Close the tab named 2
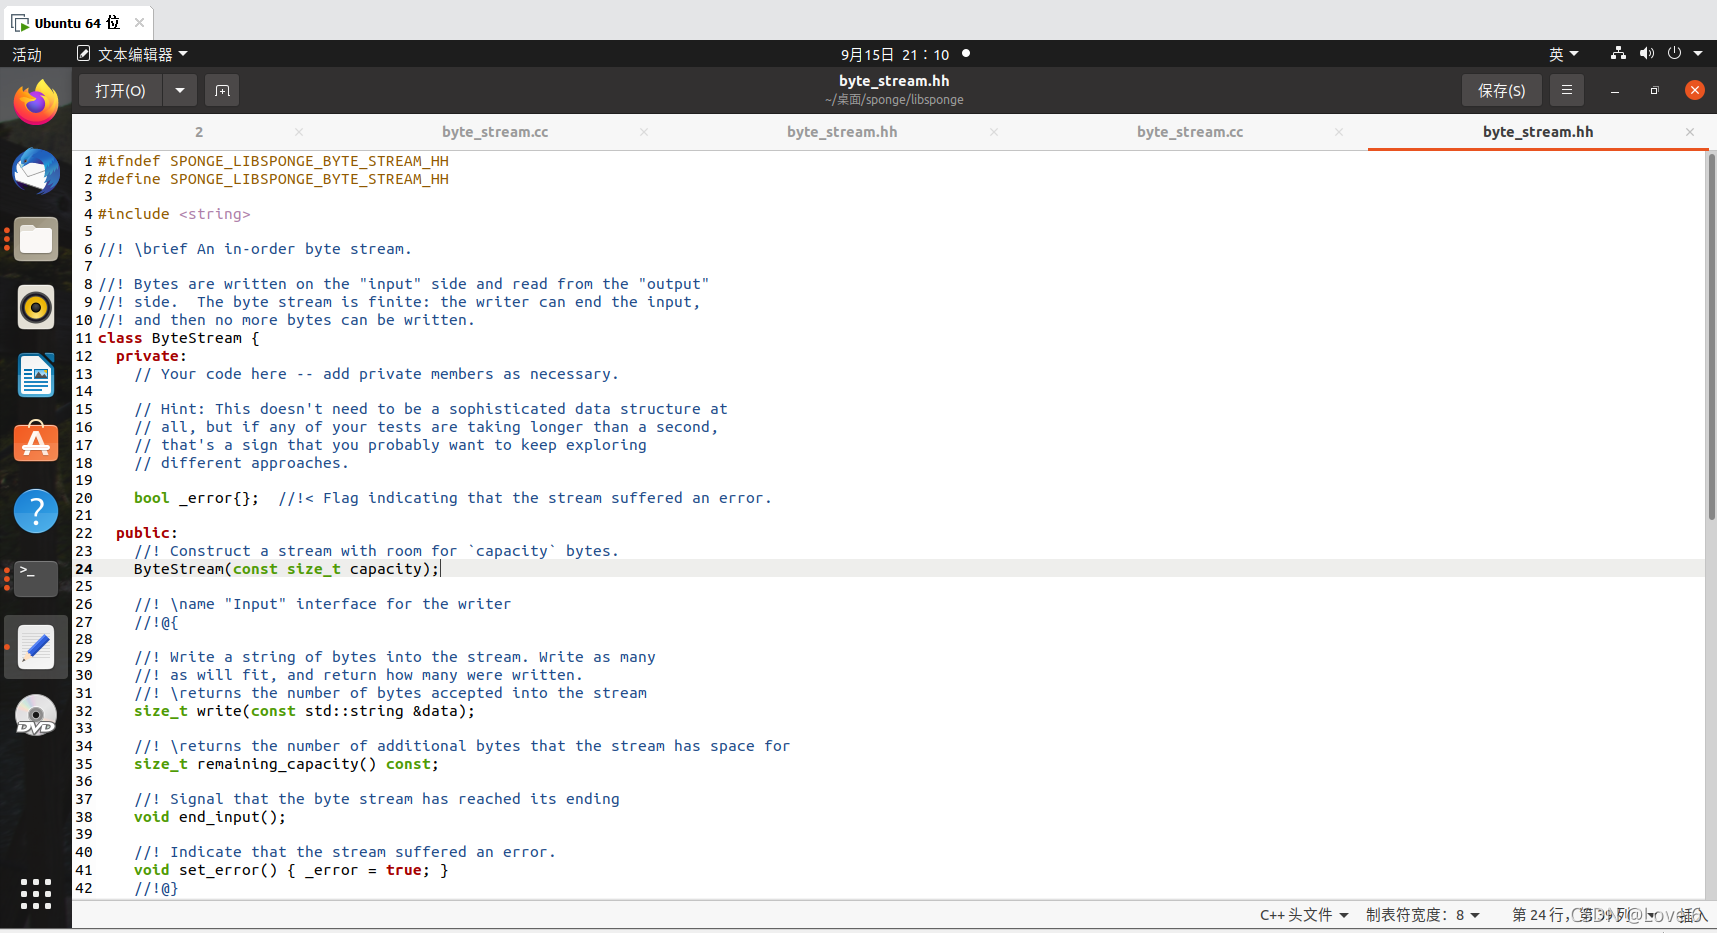The width and height of the screenshot is (1717, 933). pos(299,132)
